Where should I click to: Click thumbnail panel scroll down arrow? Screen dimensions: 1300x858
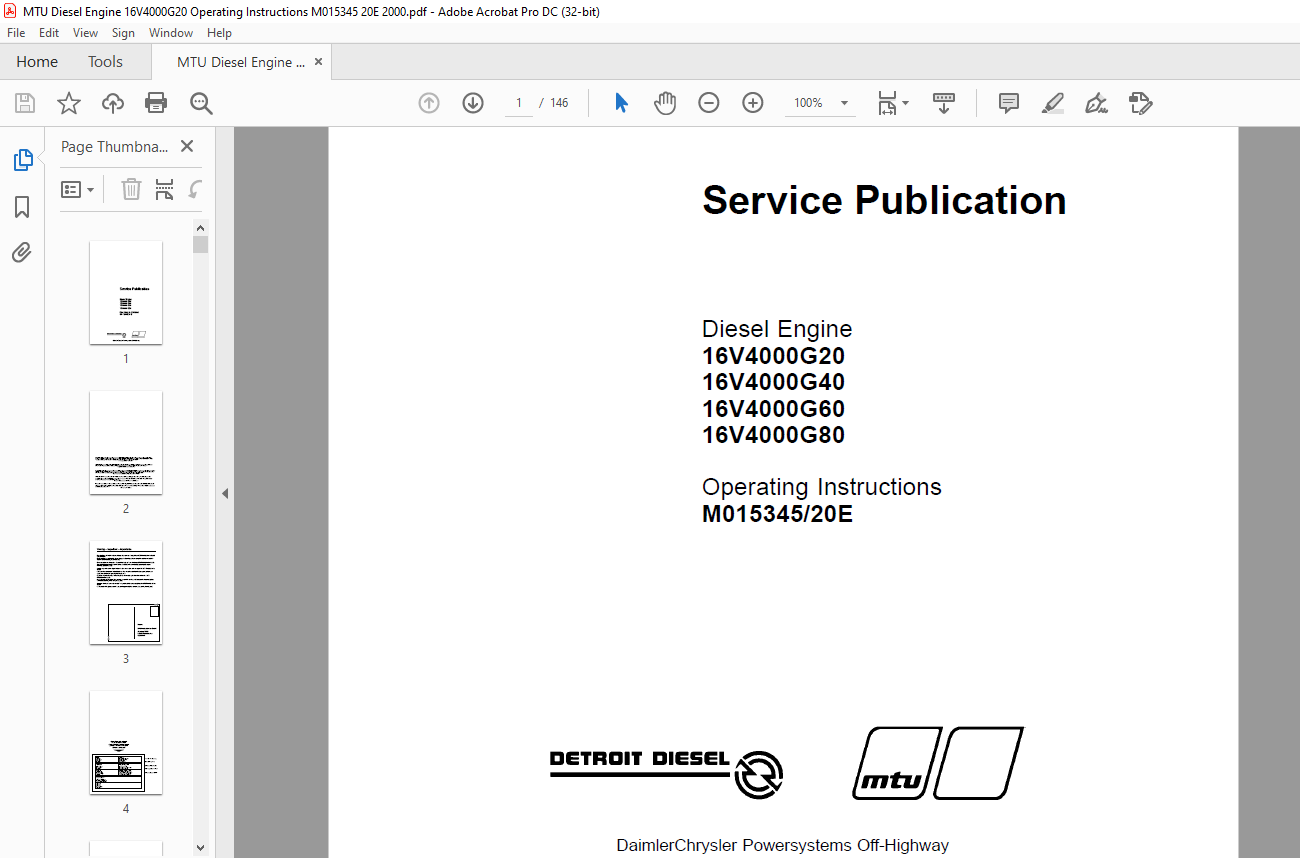click(x=201, y=848)
